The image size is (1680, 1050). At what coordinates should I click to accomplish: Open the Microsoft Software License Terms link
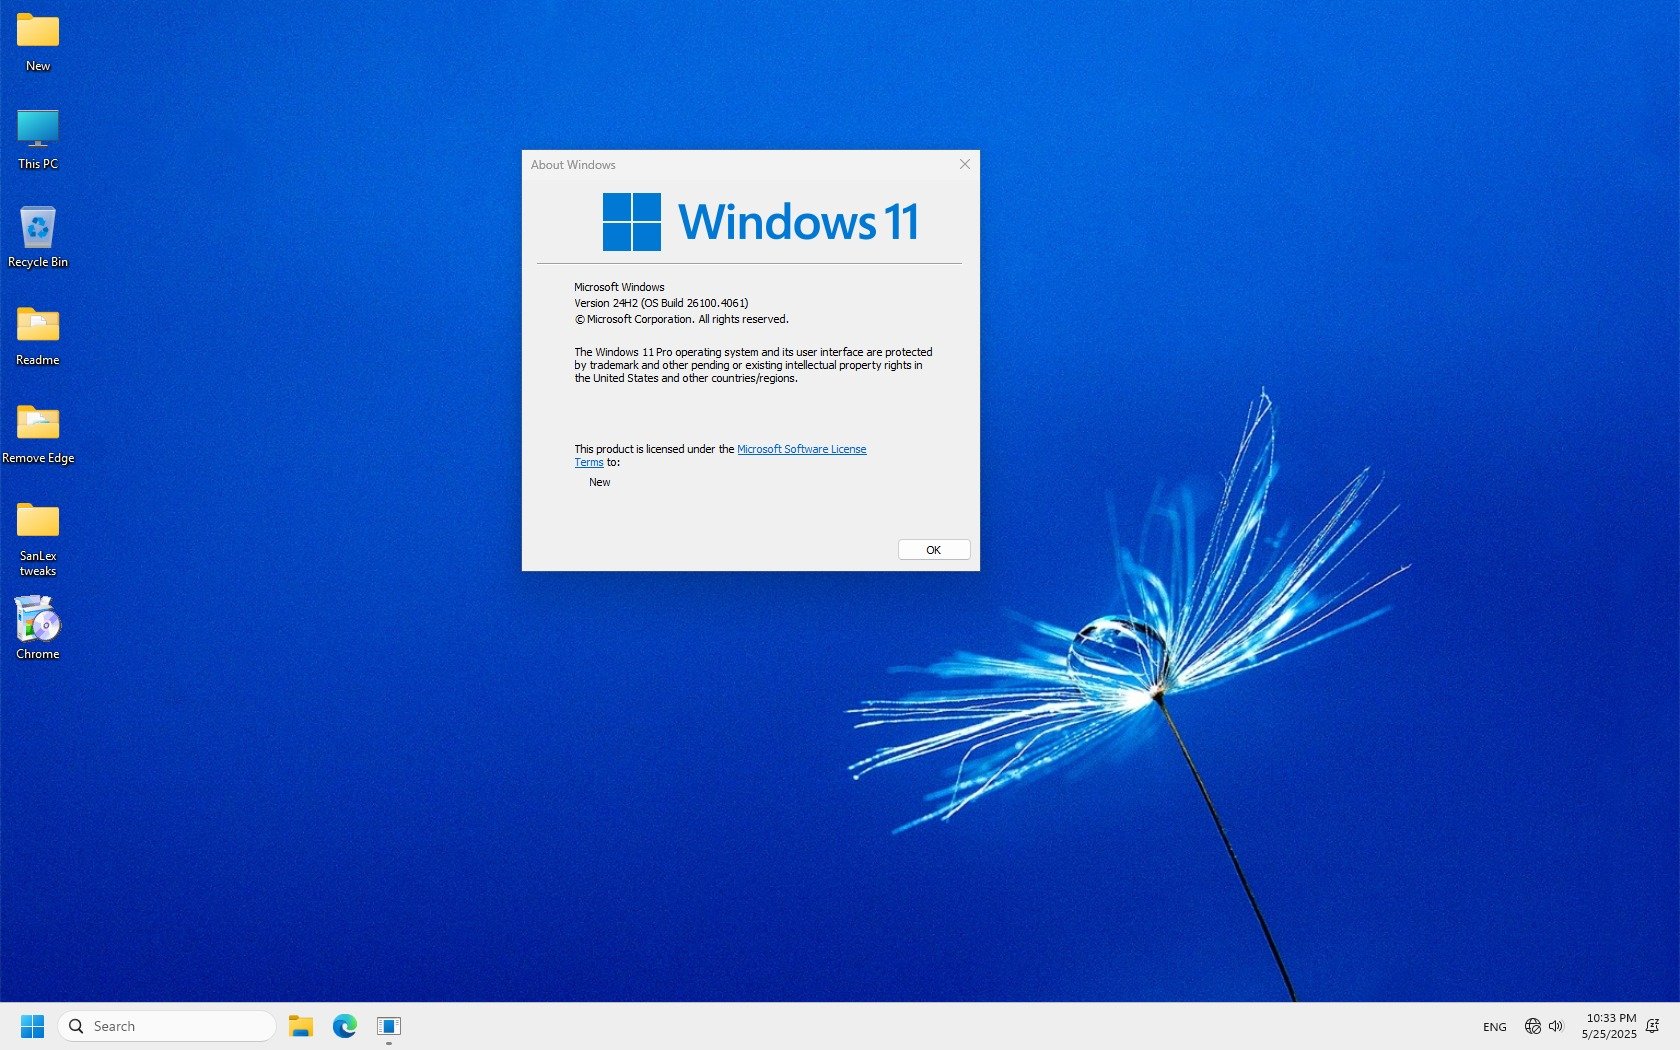(x=801, y=449)
